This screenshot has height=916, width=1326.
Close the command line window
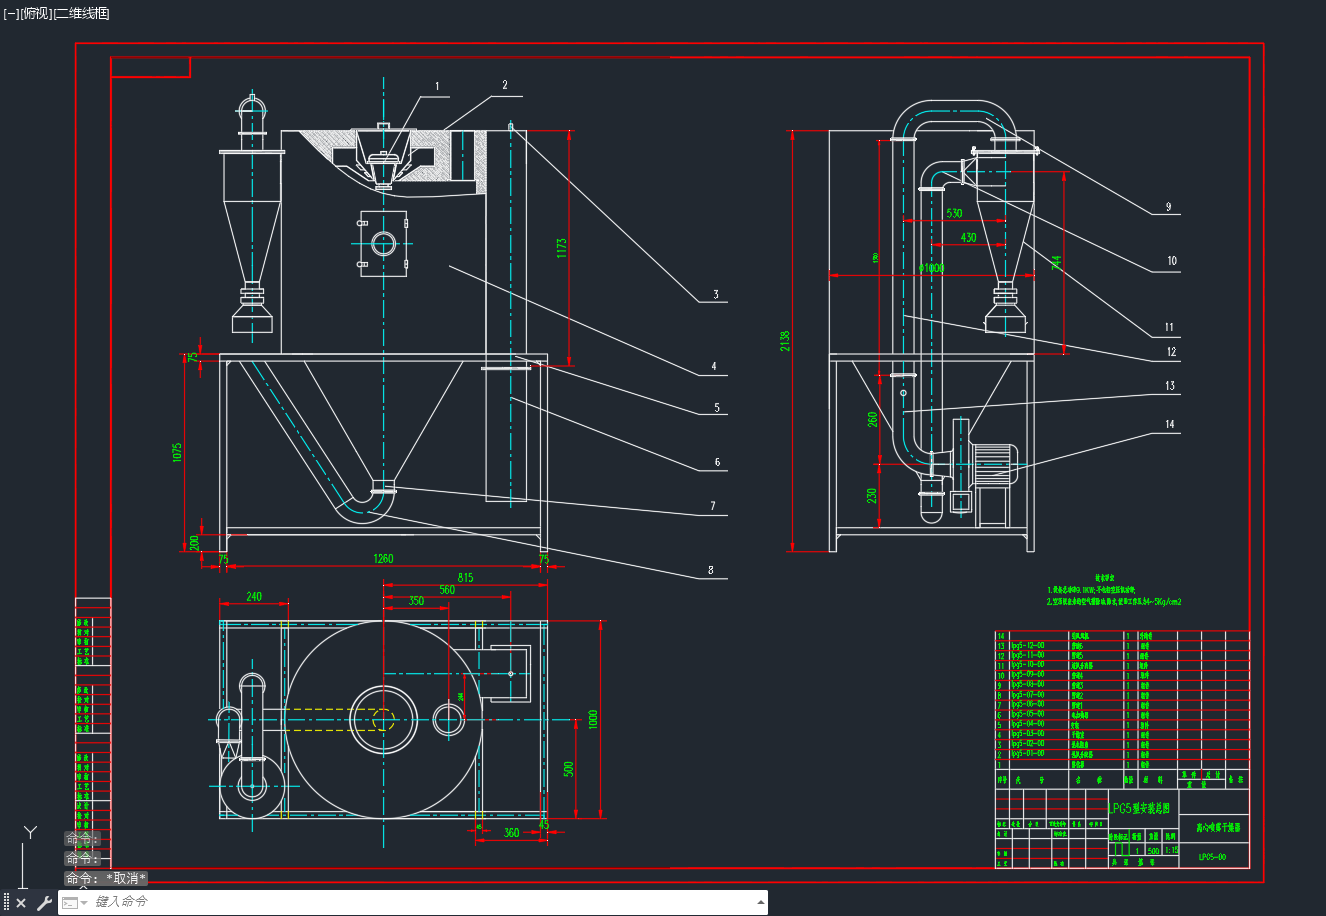tap(21, 903)
